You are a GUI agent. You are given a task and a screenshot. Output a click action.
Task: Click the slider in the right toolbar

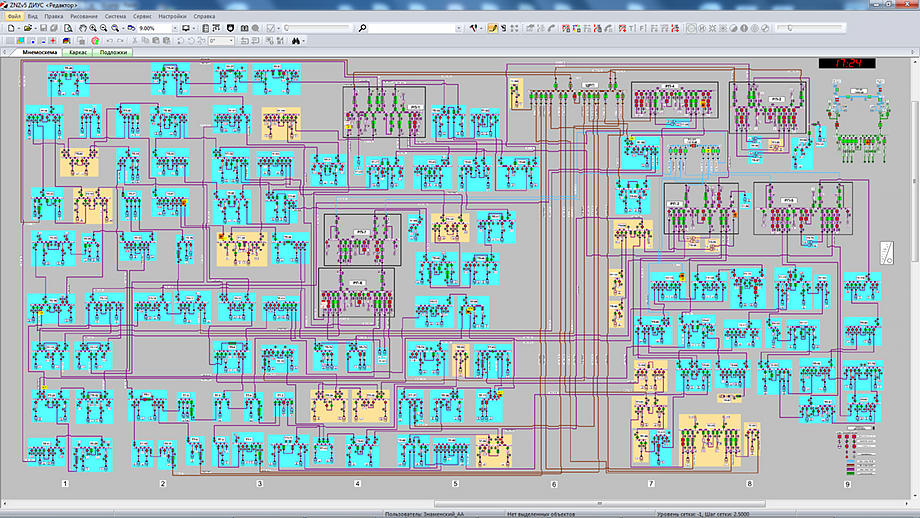791,29
